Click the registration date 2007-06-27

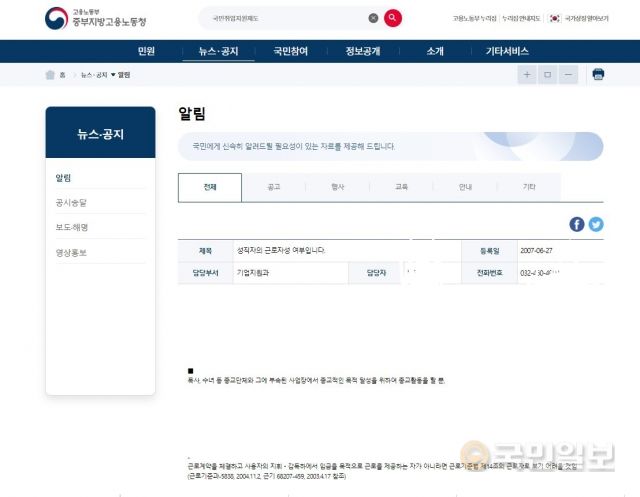(536, 251)
